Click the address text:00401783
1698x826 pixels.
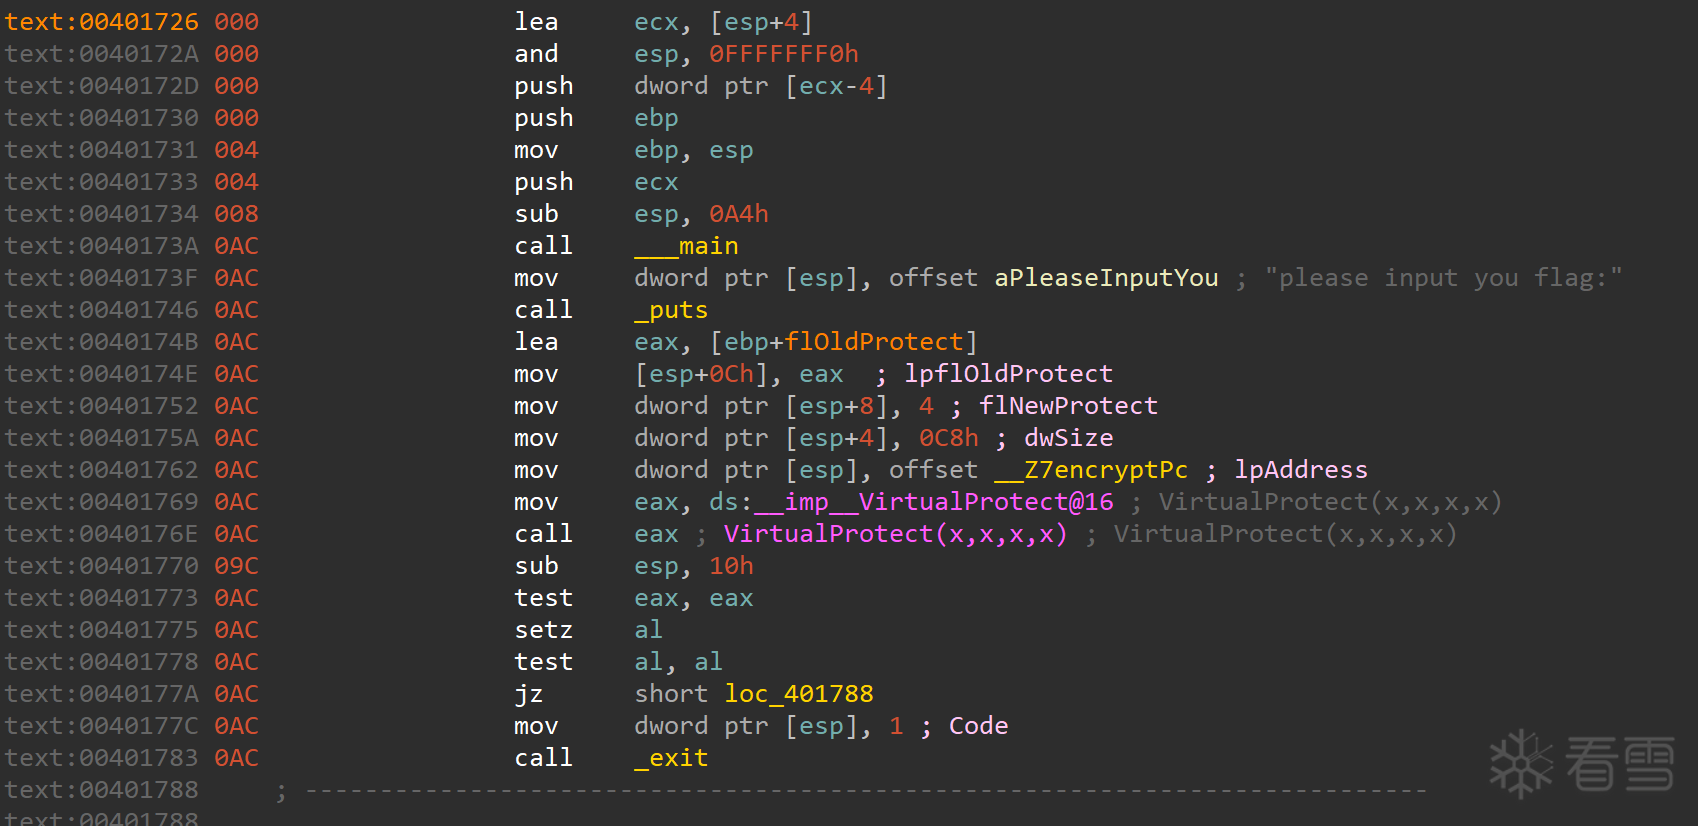point(102,758)
